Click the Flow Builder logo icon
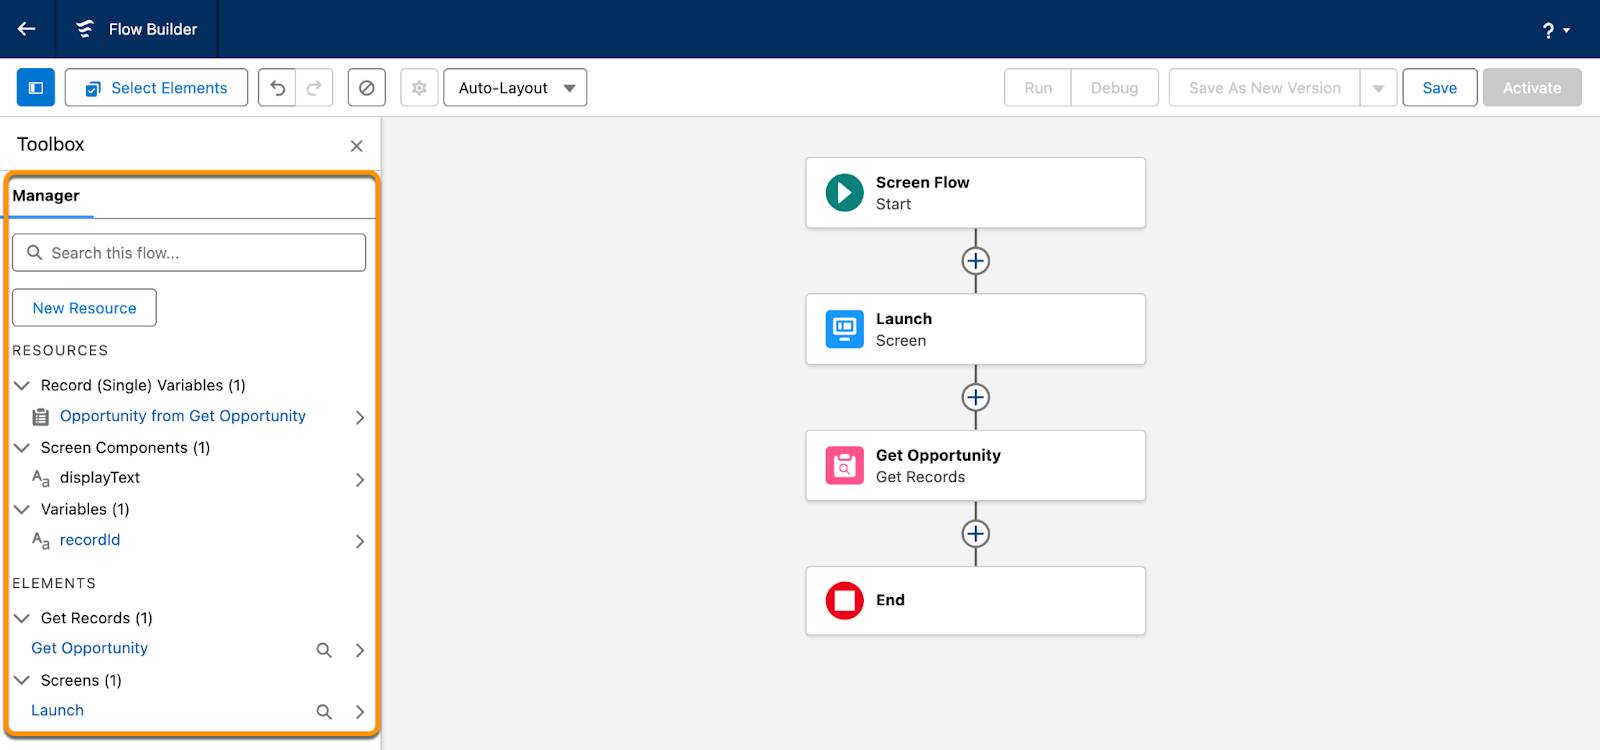The image size is (1600, 750). 85,29
